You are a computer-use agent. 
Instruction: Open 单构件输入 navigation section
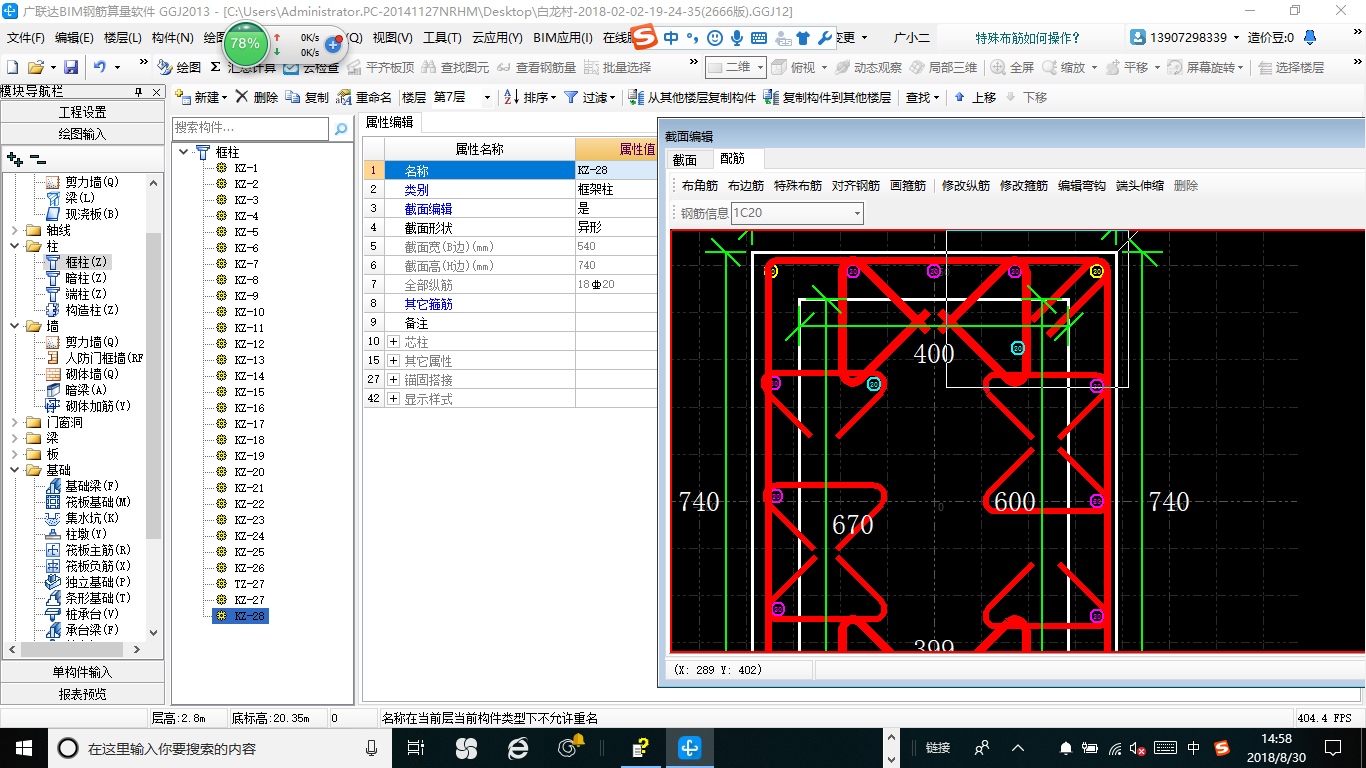[x=83, y=672]
